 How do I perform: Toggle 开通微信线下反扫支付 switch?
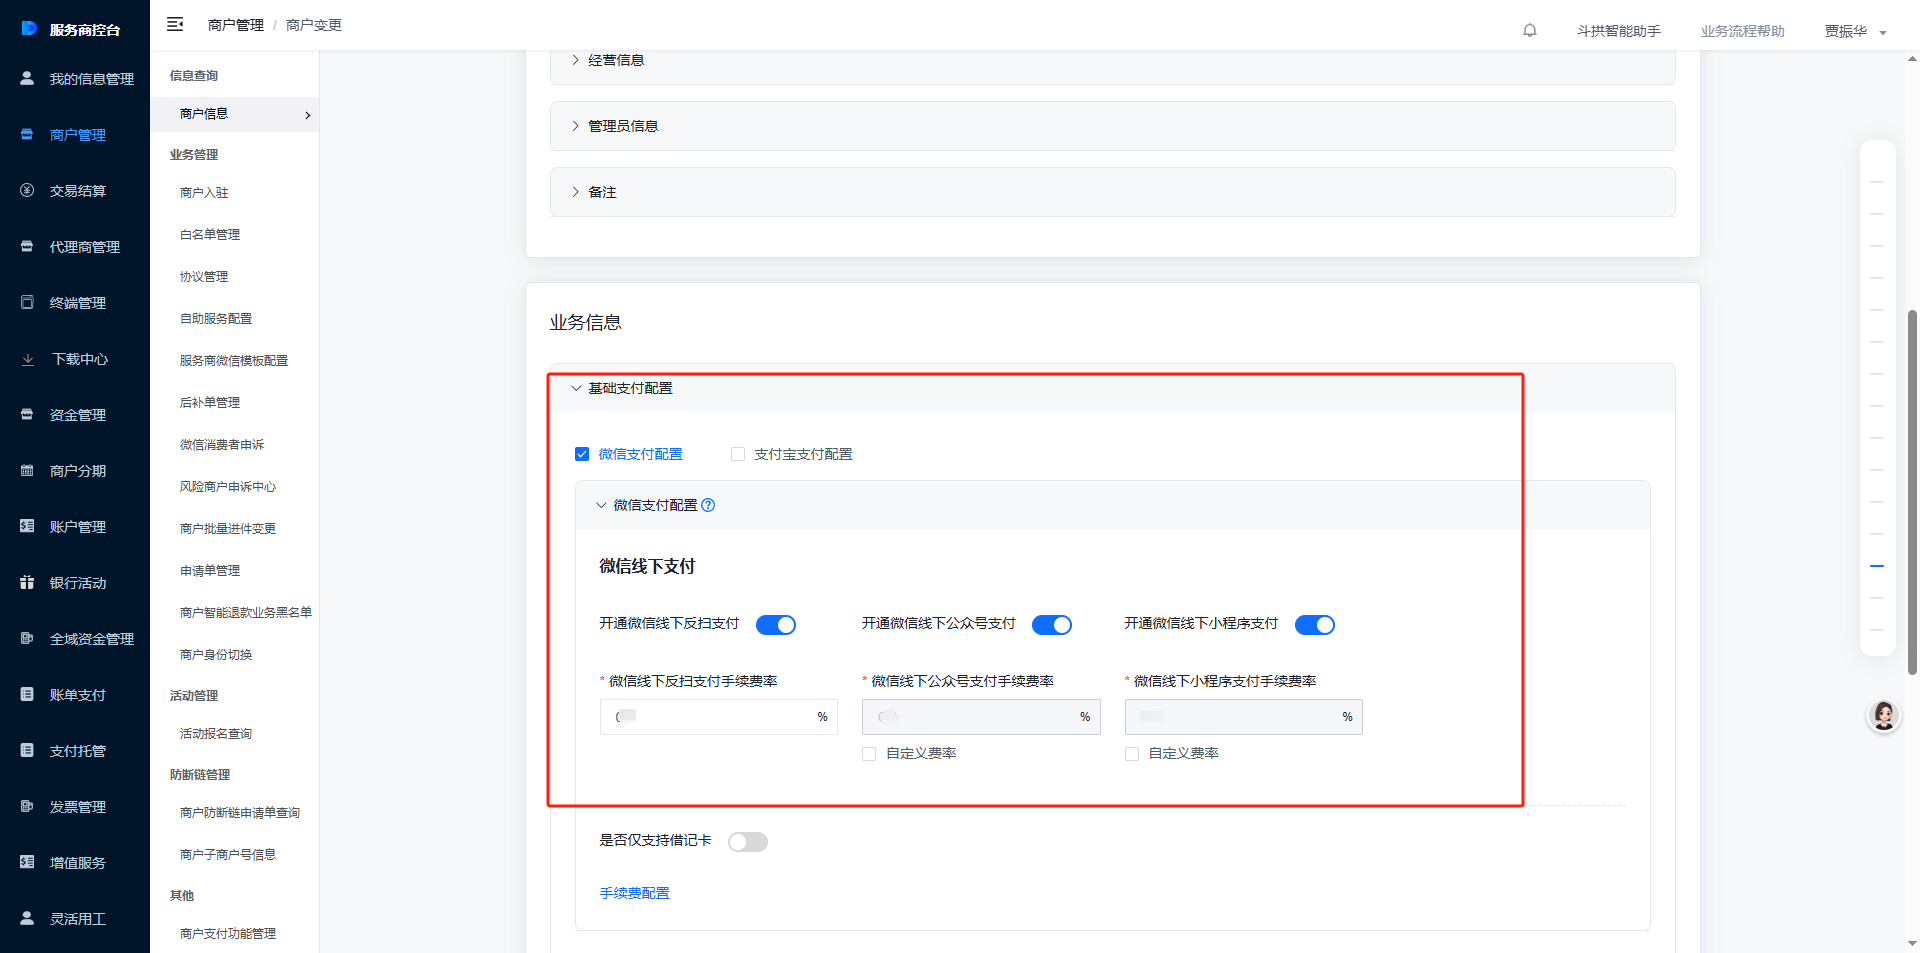775,625
